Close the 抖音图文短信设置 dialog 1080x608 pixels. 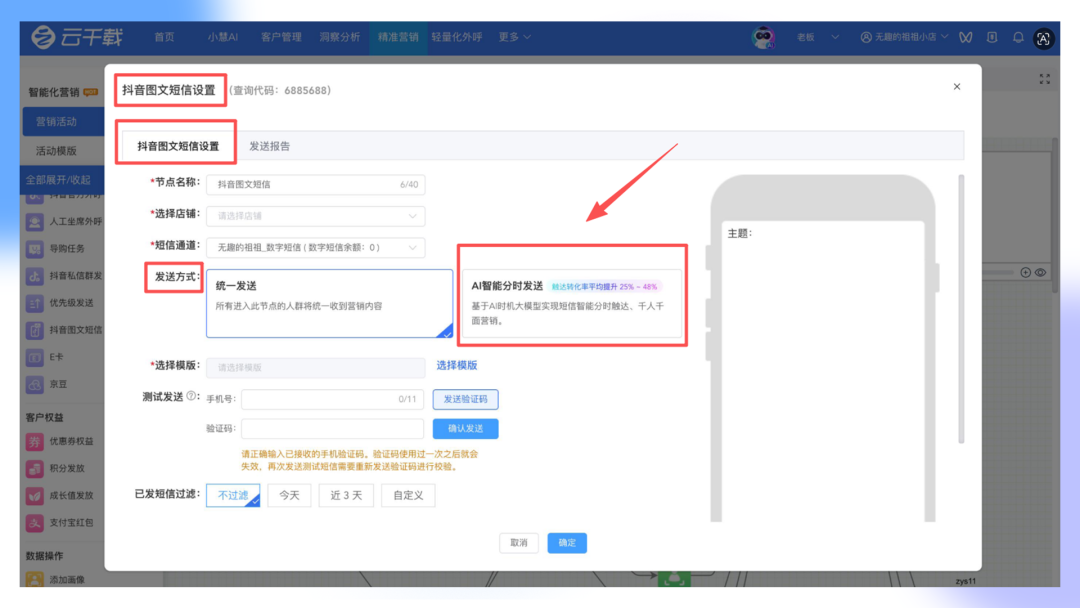click(x=957, y=87)
